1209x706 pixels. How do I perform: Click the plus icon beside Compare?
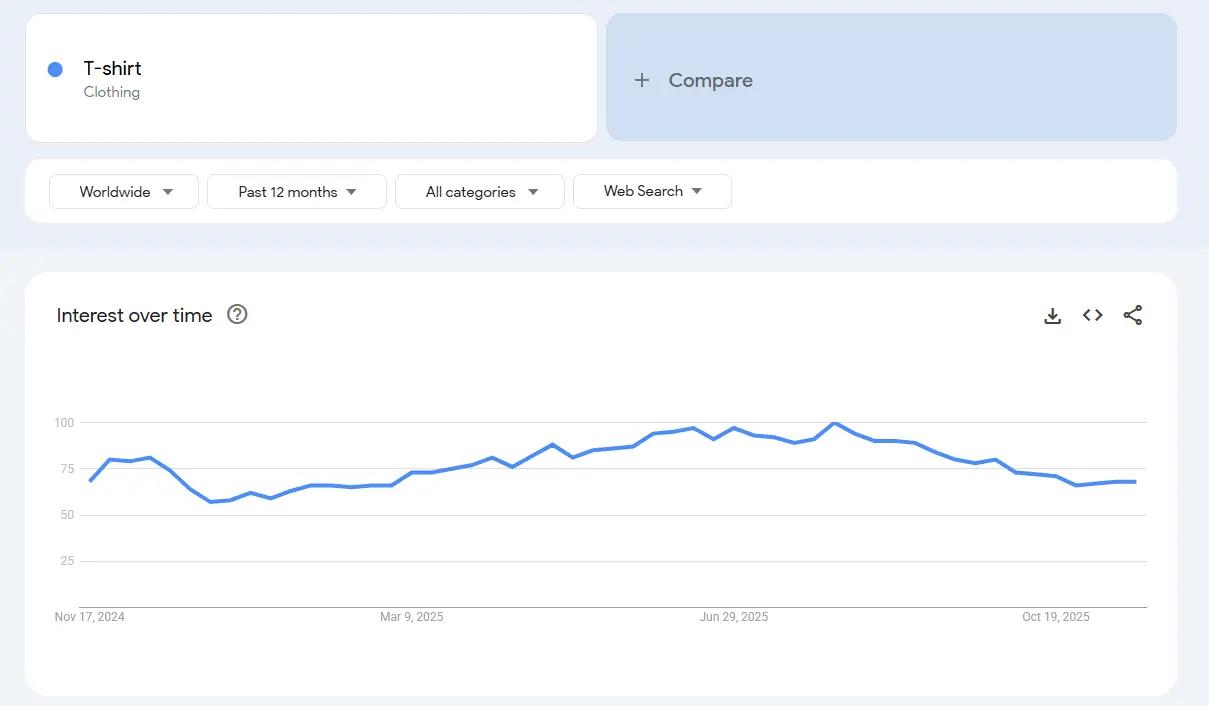click(x=642, y=81)
